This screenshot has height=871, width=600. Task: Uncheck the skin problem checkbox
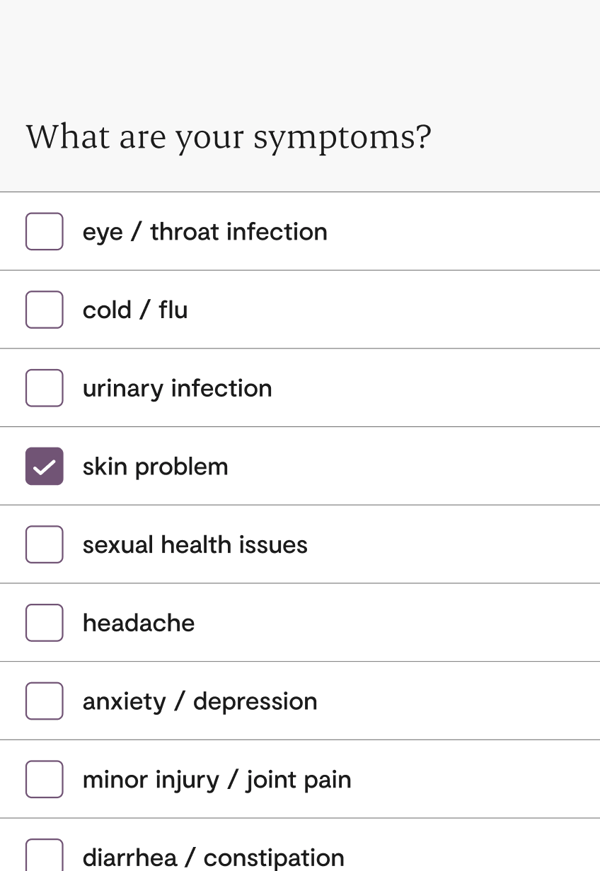pyautogui.click(x=44, y=466)
